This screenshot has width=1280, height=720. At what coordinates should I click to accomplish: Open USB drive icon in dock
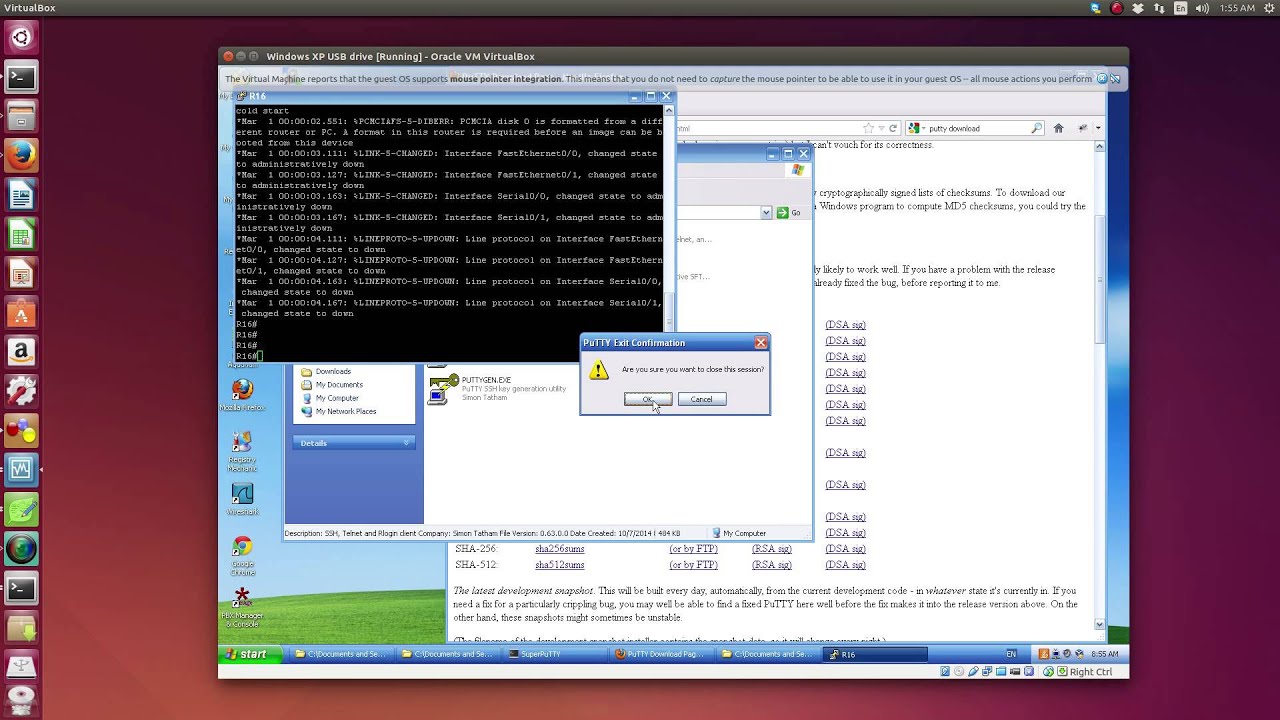pos(21,666)
